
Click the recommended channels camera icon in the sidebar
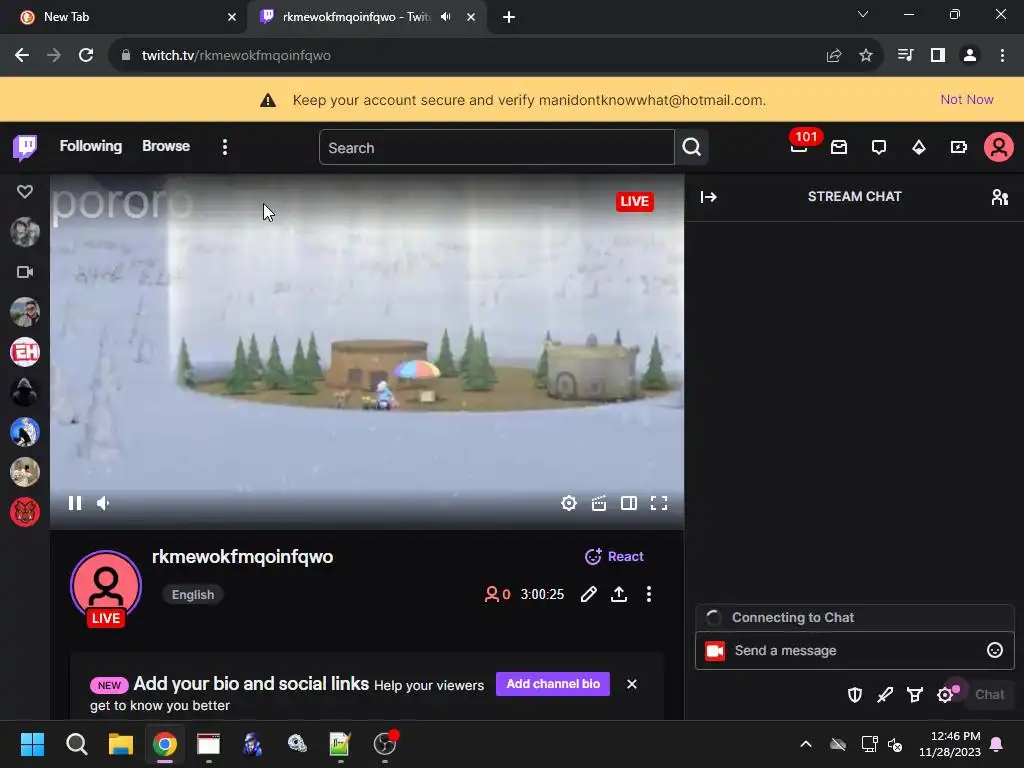coord(25,272)
